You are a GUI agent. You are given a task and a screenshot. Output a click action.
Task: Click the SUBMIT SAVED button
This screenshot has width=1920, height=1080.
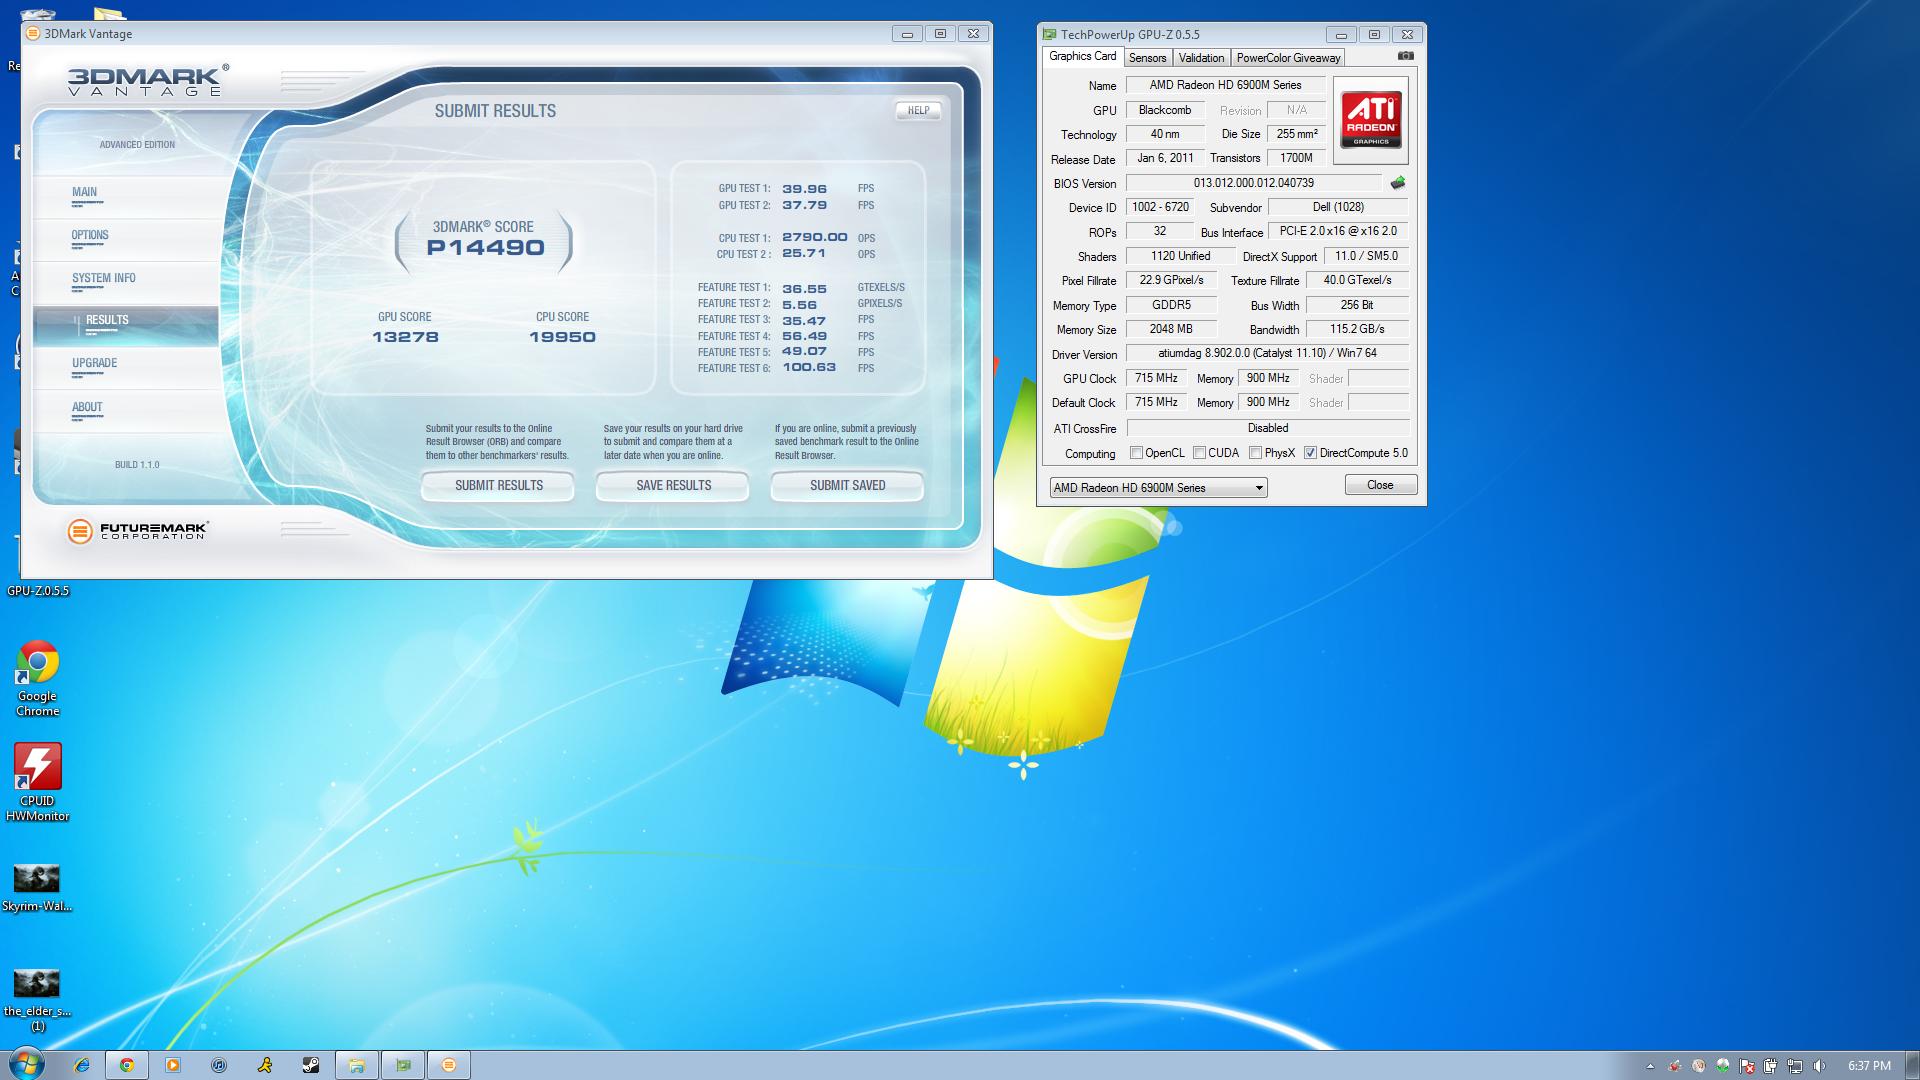pos(847,486)
